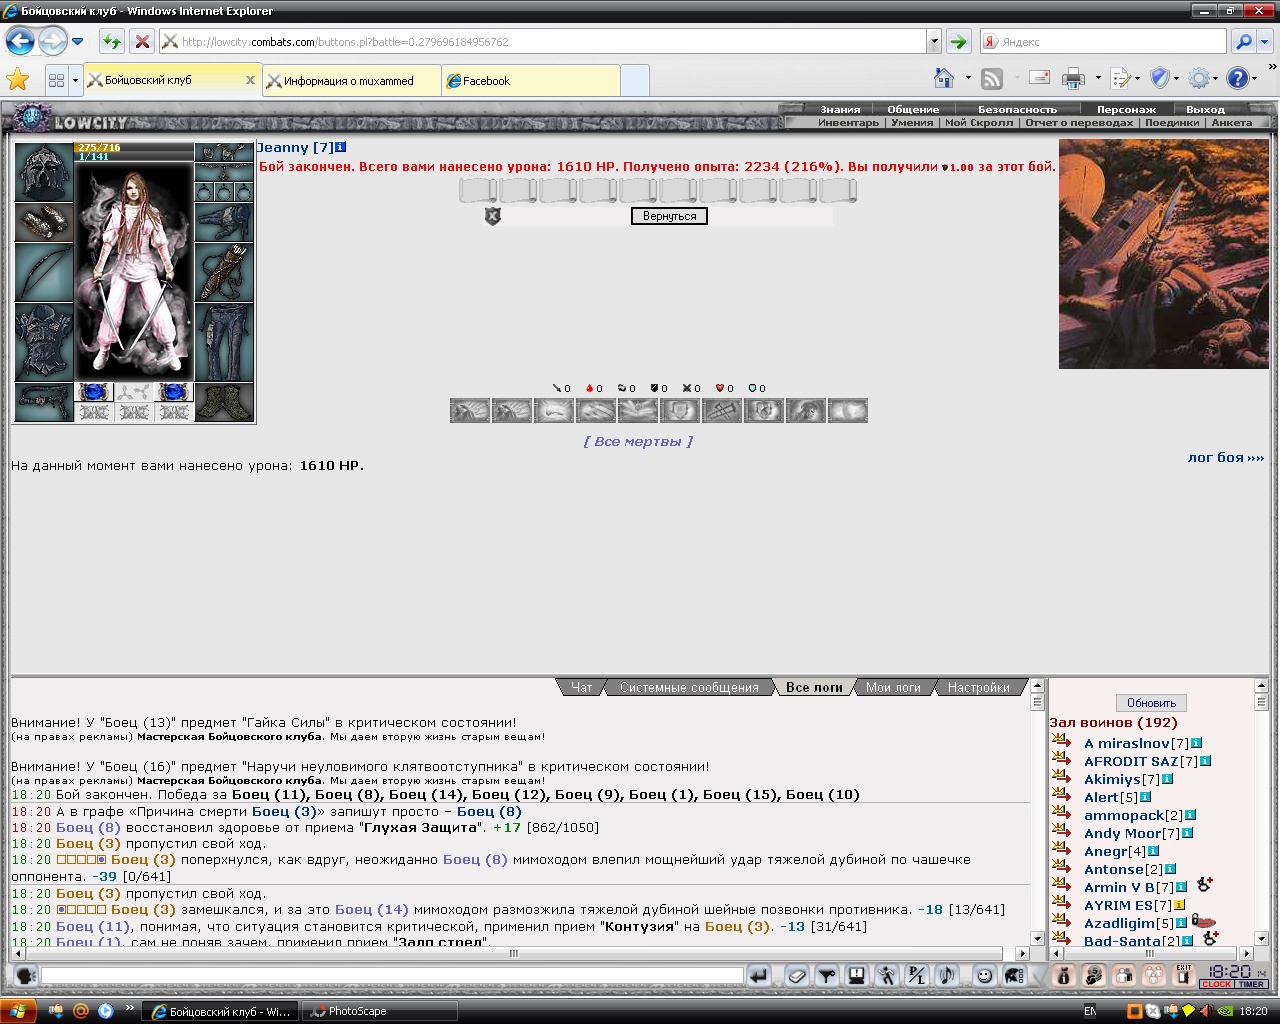Viewport: 1280px width, 1024px height.
Task: Switch to the Чат tab
Action: [582, 687]
